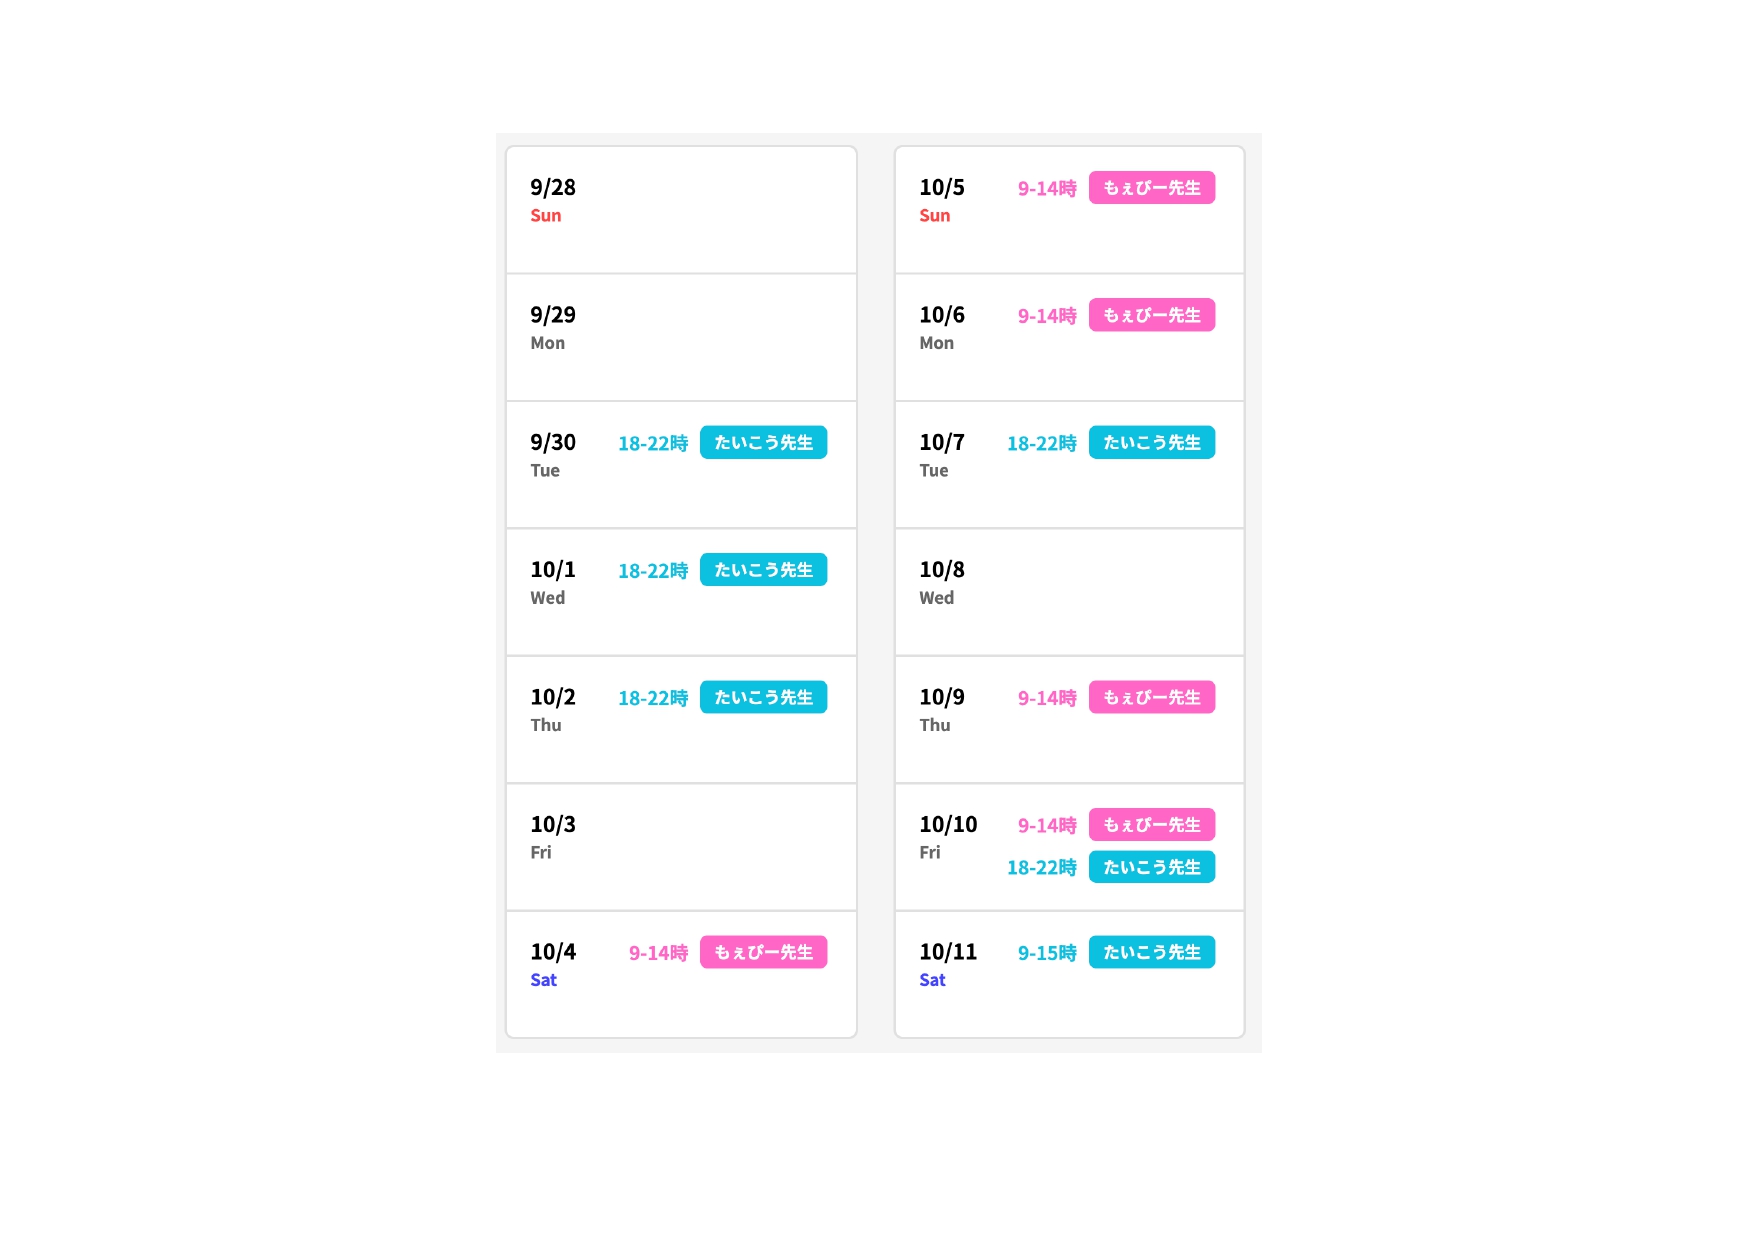Select the 9/29 Monday date label
1756x1242 pixels.
pyautogui.click(x=553, y=327)
